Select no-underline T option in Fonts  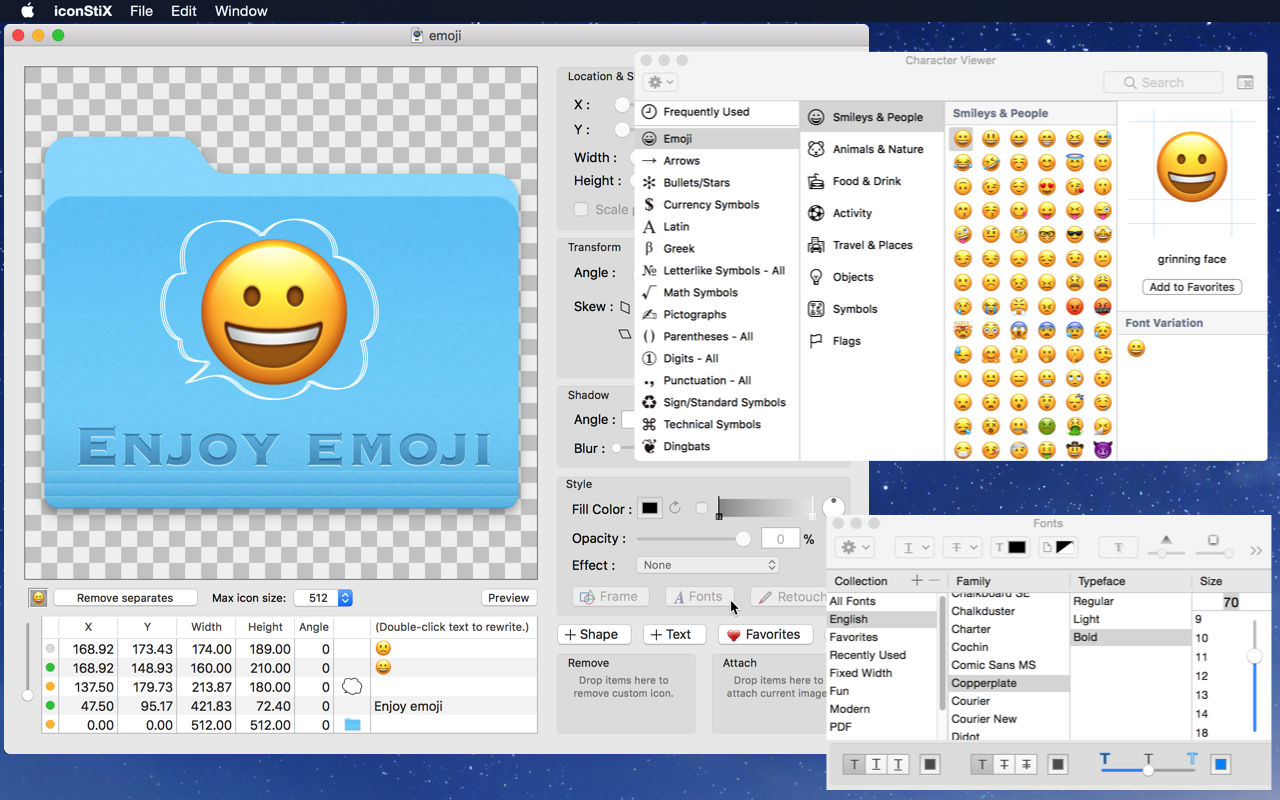854,764
